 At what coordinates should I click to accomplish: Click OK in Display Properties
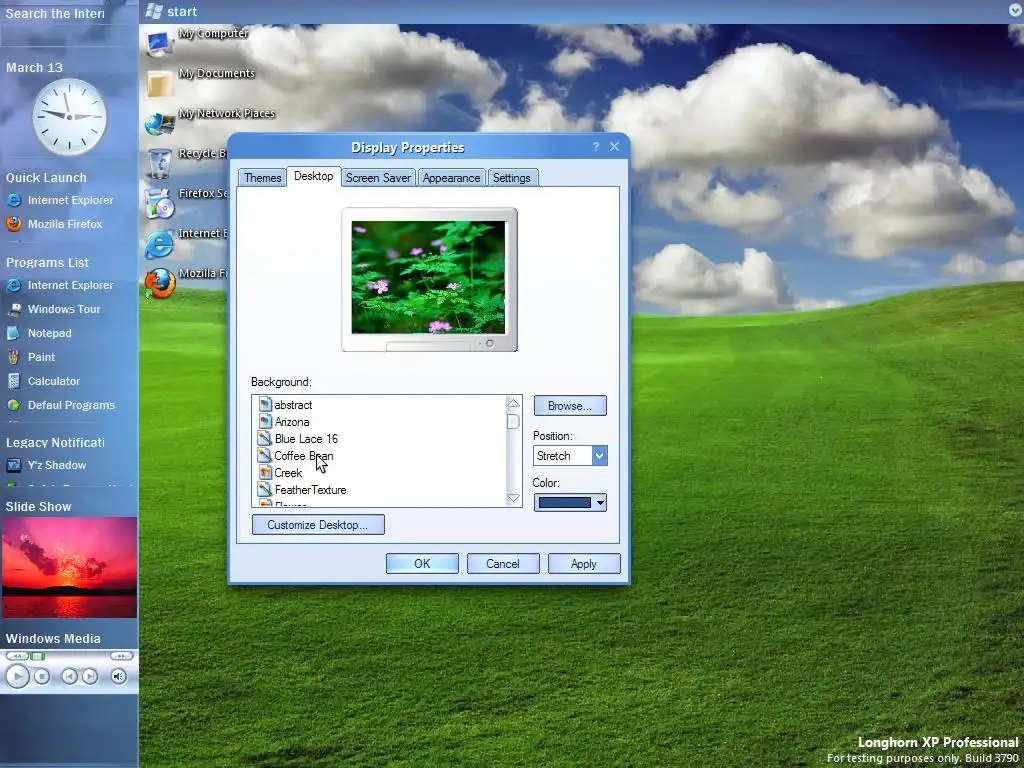coord(423,564)
